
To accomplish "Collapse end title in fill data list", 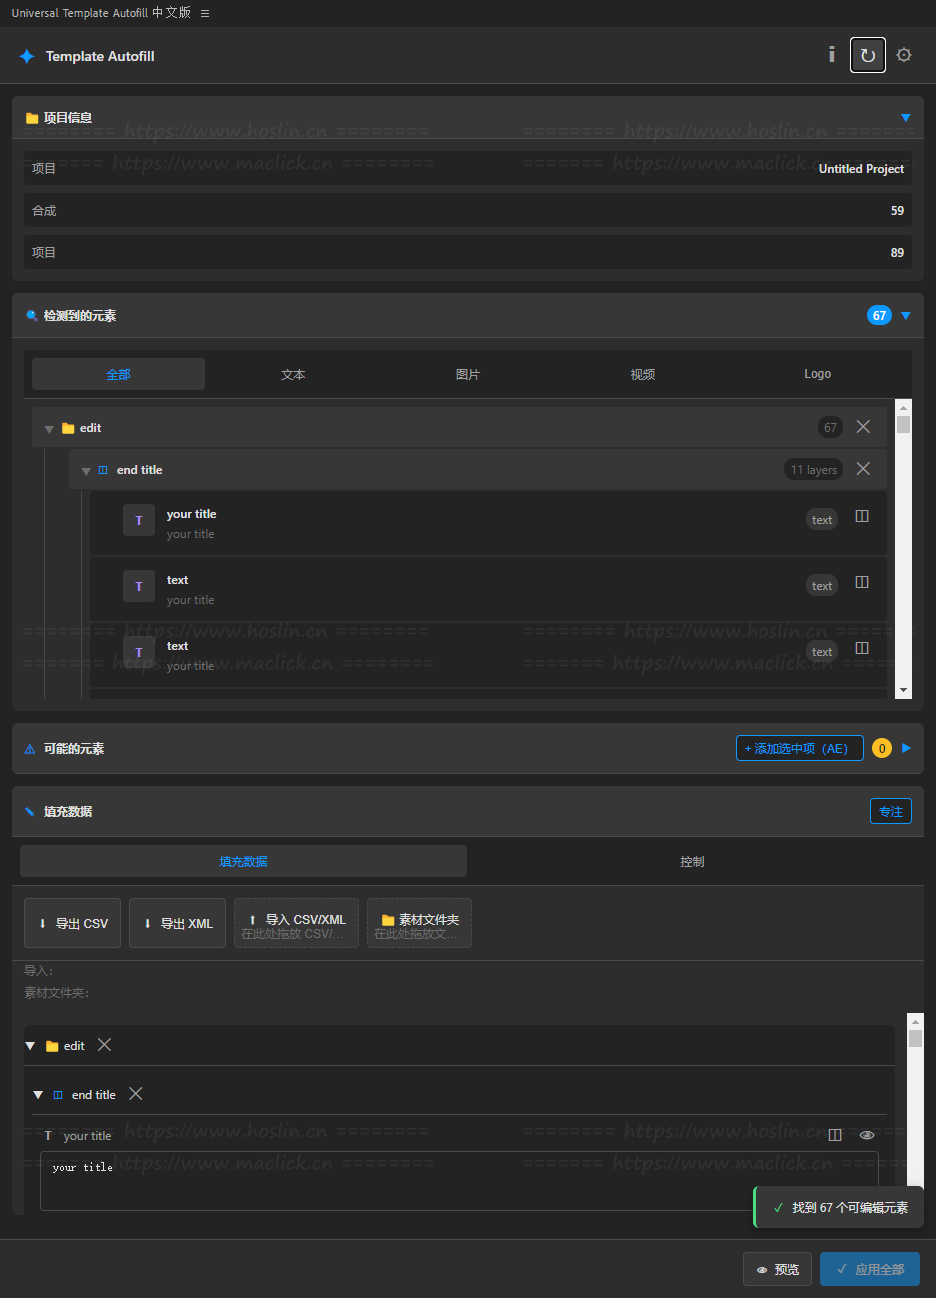I will [38, 1095].
